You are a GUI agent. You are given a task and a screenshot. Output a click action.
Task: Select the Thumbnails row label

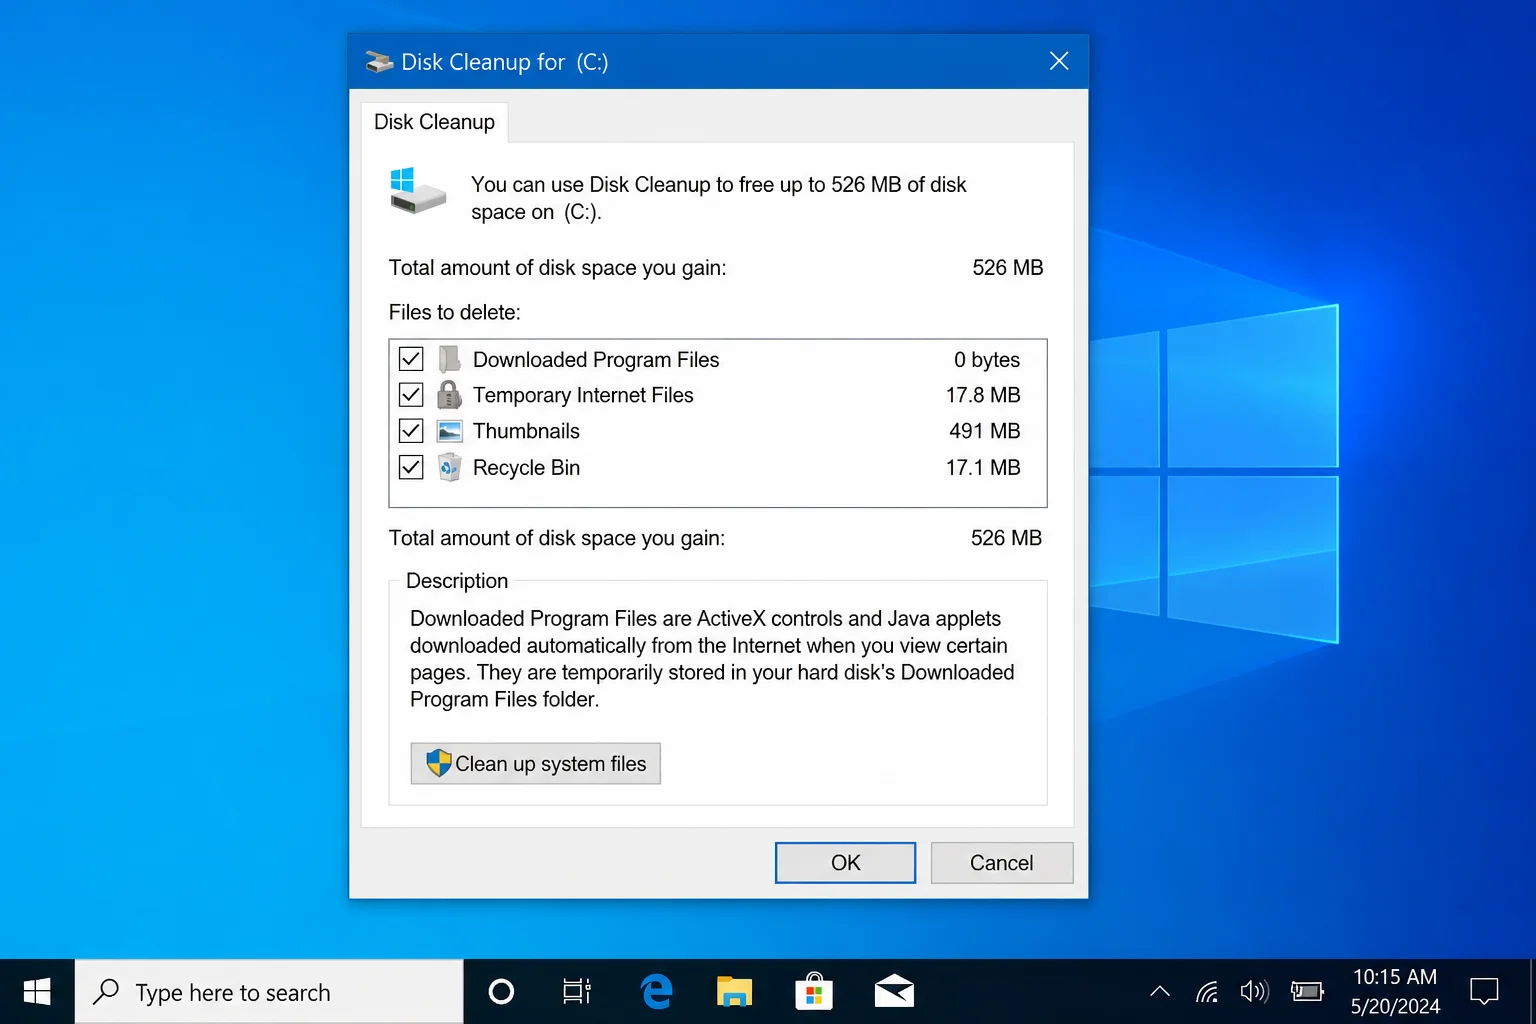point(526,431)
